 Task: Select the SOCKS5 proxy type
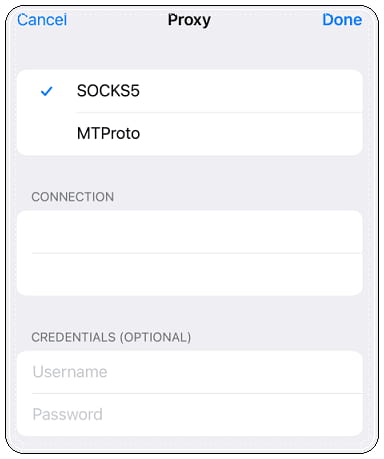[x=189, y=91]
